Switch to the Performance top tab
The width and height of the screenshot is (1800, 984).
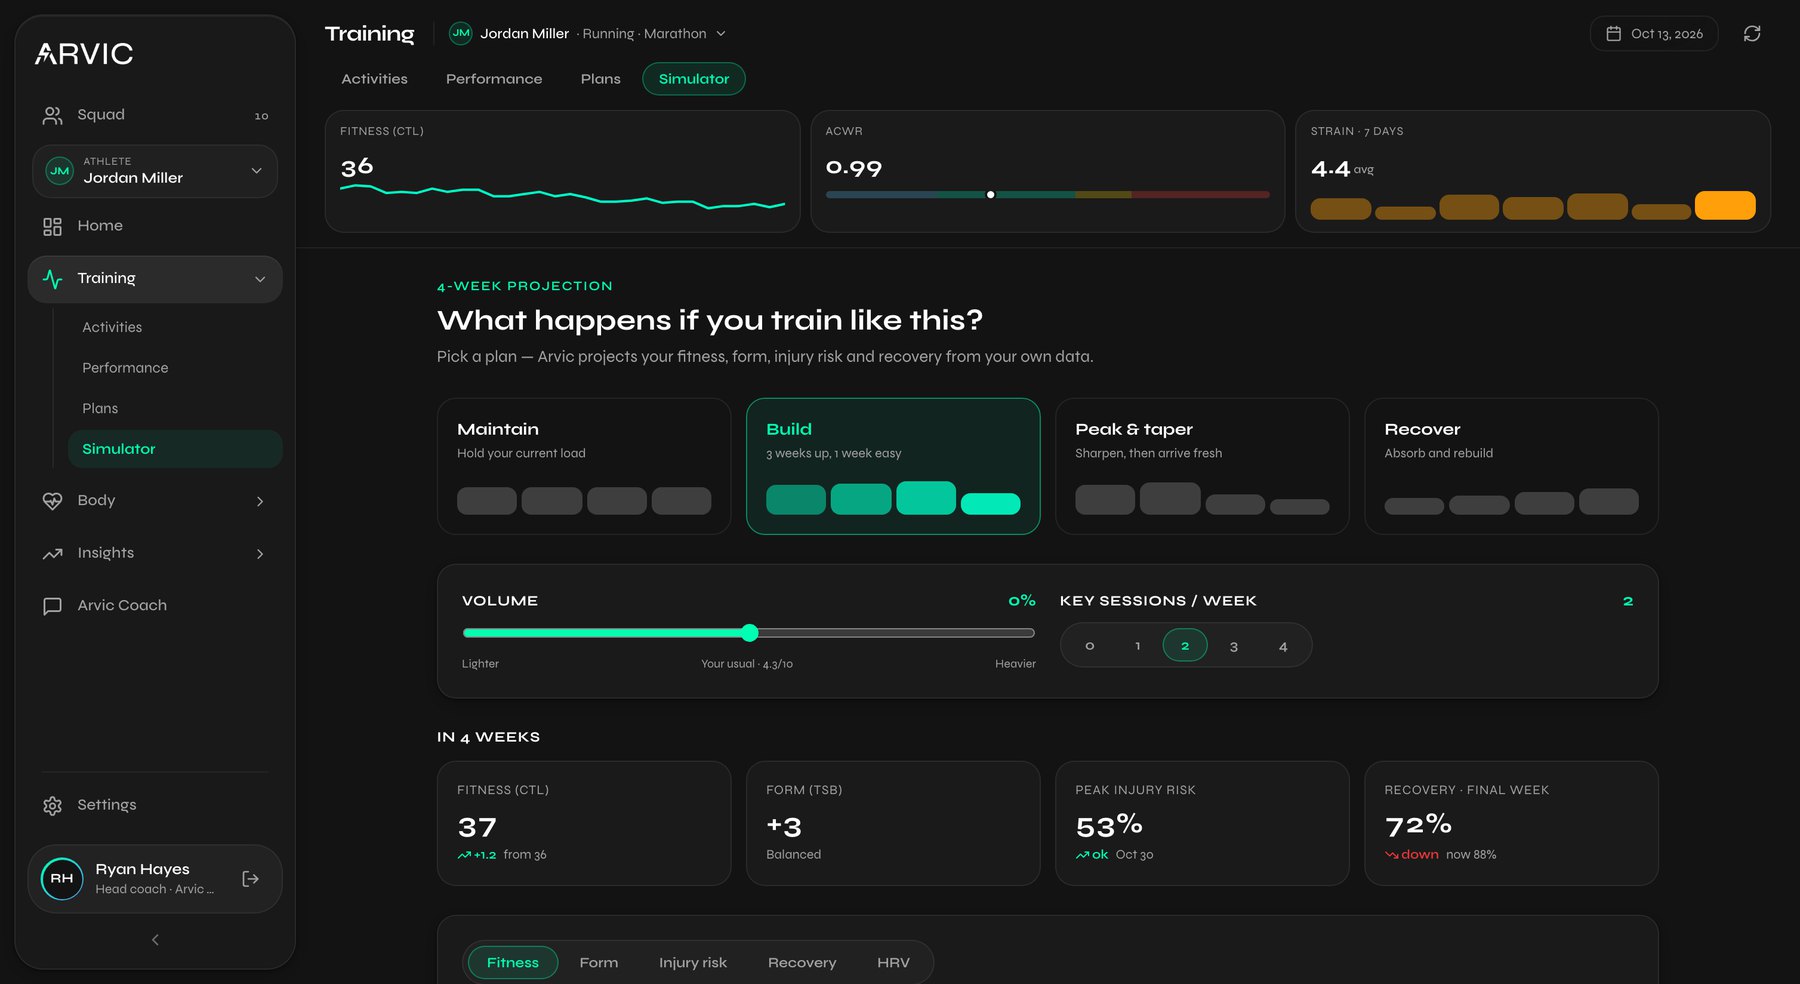[494, 79]
